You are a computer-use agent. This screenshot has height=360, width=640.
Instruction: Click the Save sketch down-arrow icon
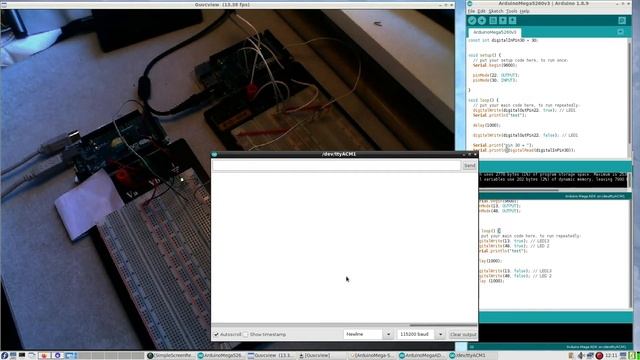[x=513, y=20]
